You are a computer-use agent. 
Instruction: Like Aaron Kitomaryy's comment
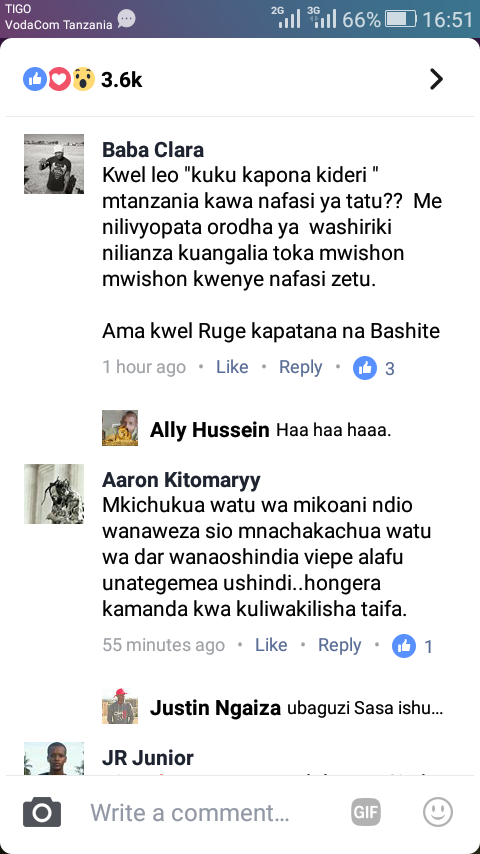[x=271, y=645]
